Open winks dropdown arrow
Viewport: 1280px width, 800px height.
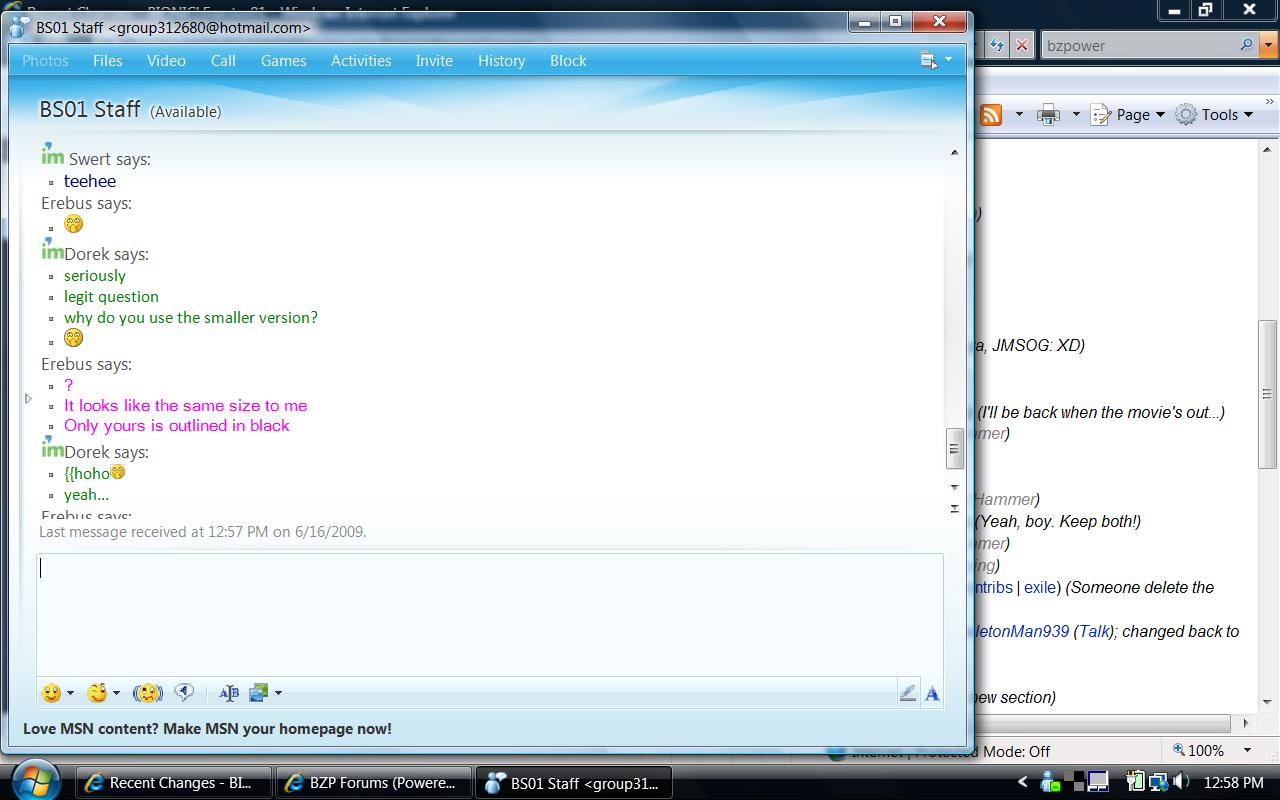click(116, 693)
